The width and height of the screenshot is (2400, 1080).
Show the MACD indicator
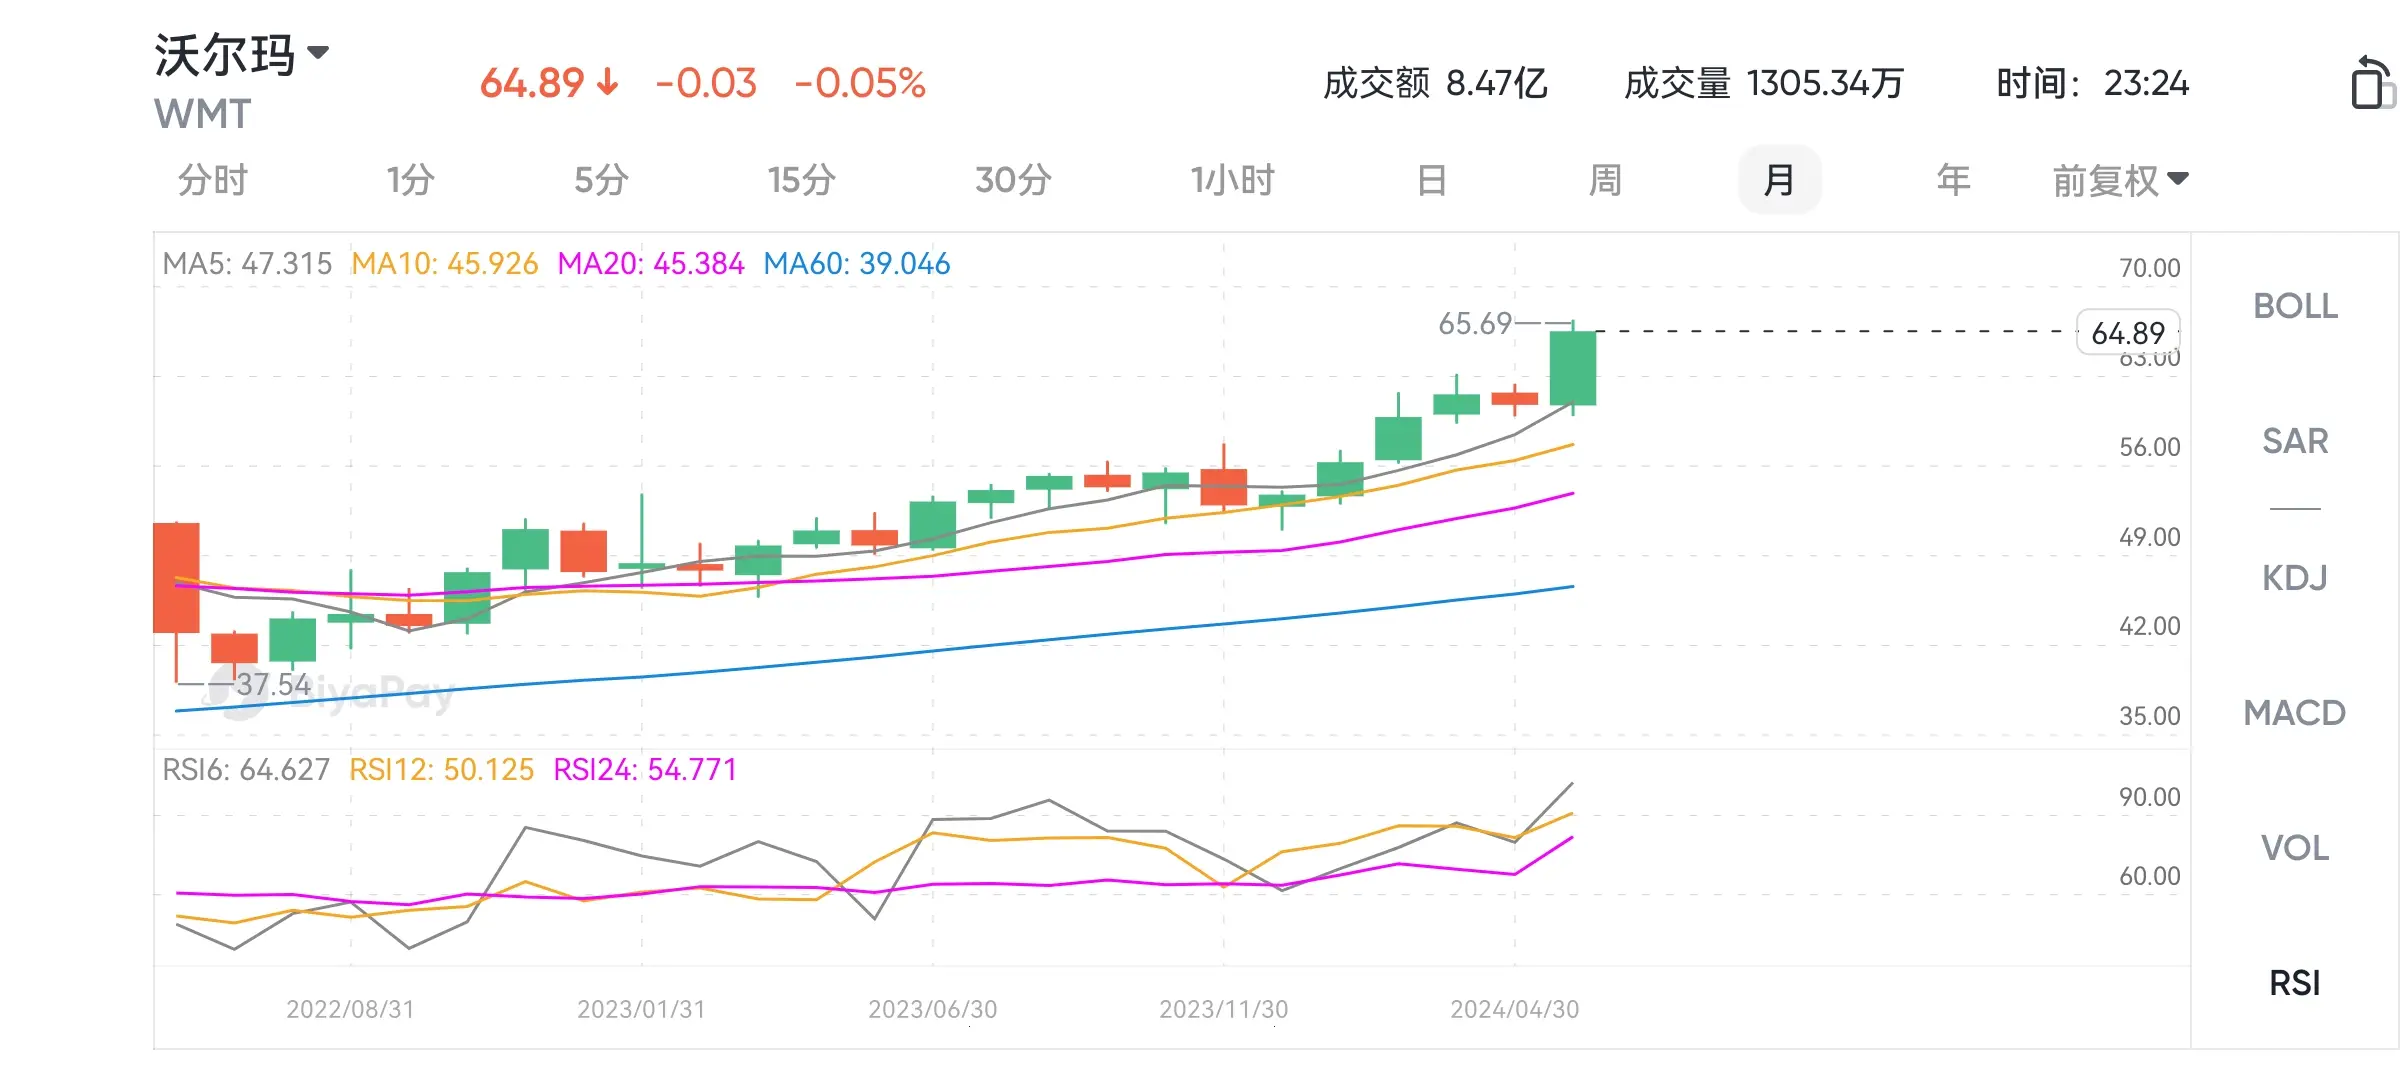[x=2295, y=713]
